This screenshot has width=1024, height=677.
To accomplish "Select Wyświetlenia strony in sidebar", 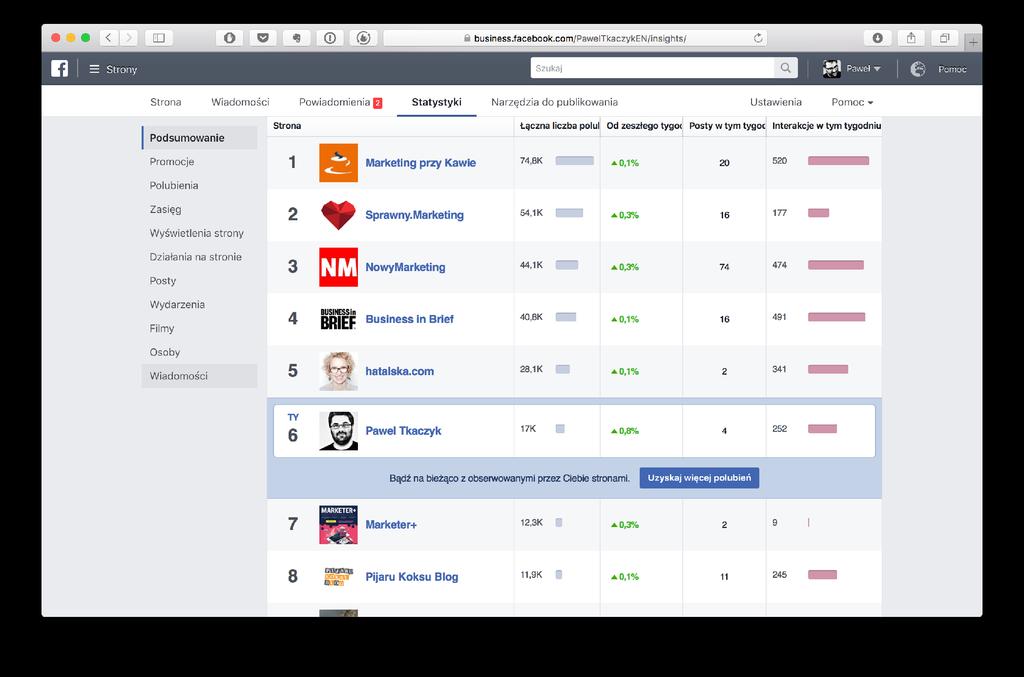I will 200,233.
